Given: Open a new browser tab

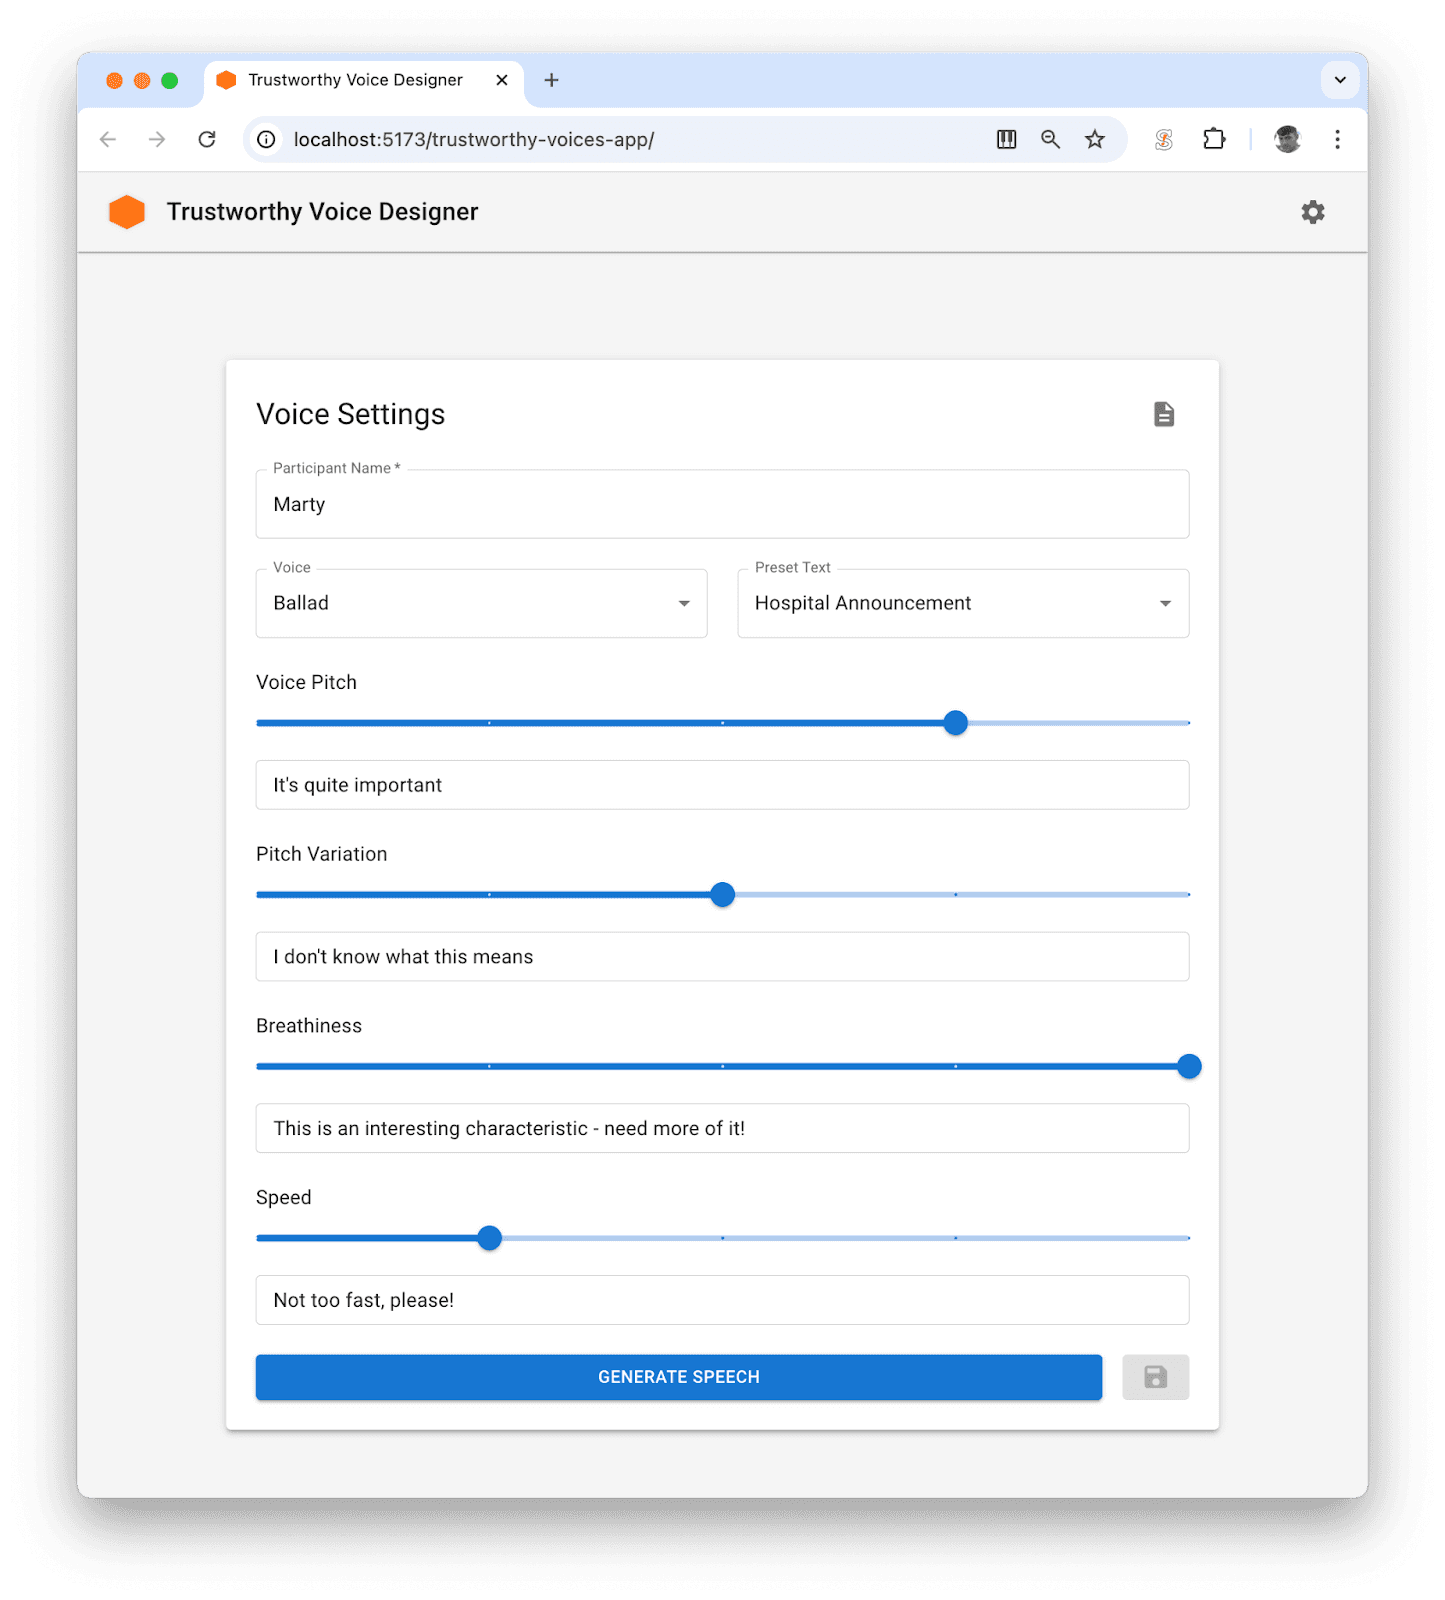Looking at the screenshot, I should point(551,80).
